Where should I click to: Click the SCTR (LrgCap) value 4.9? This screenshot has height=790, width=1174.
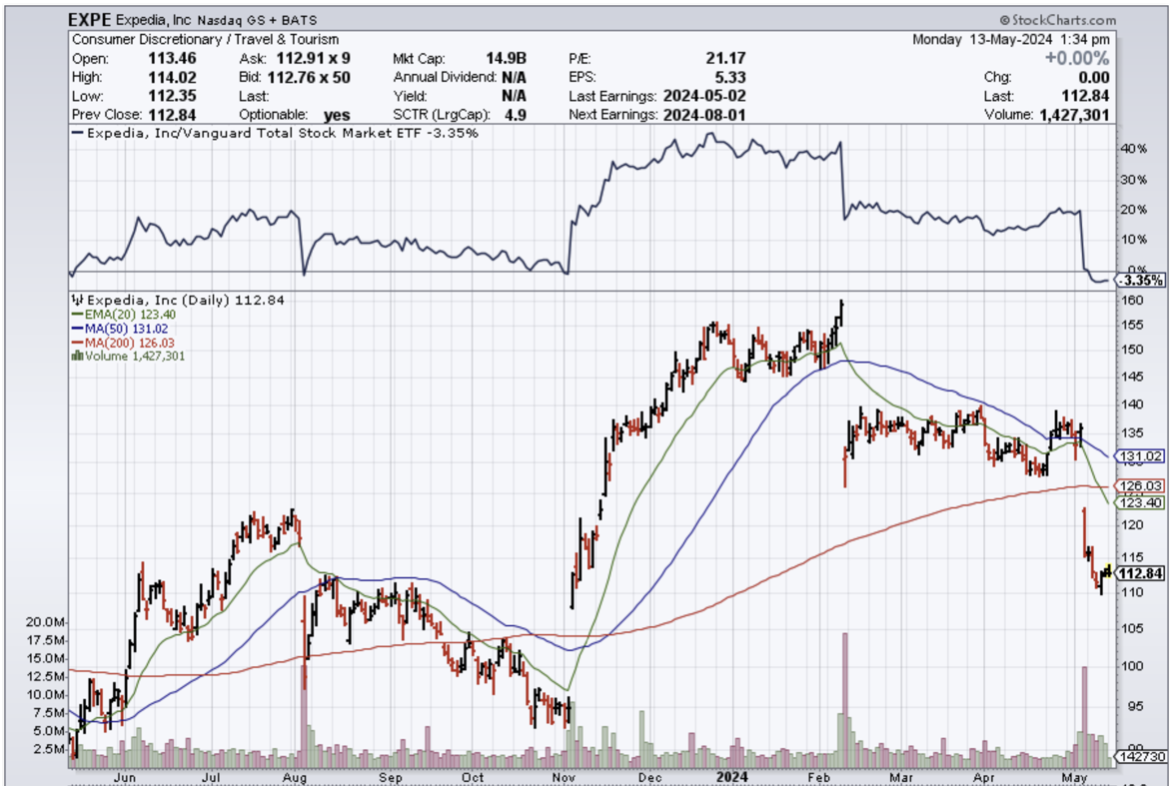pos(515,115)
